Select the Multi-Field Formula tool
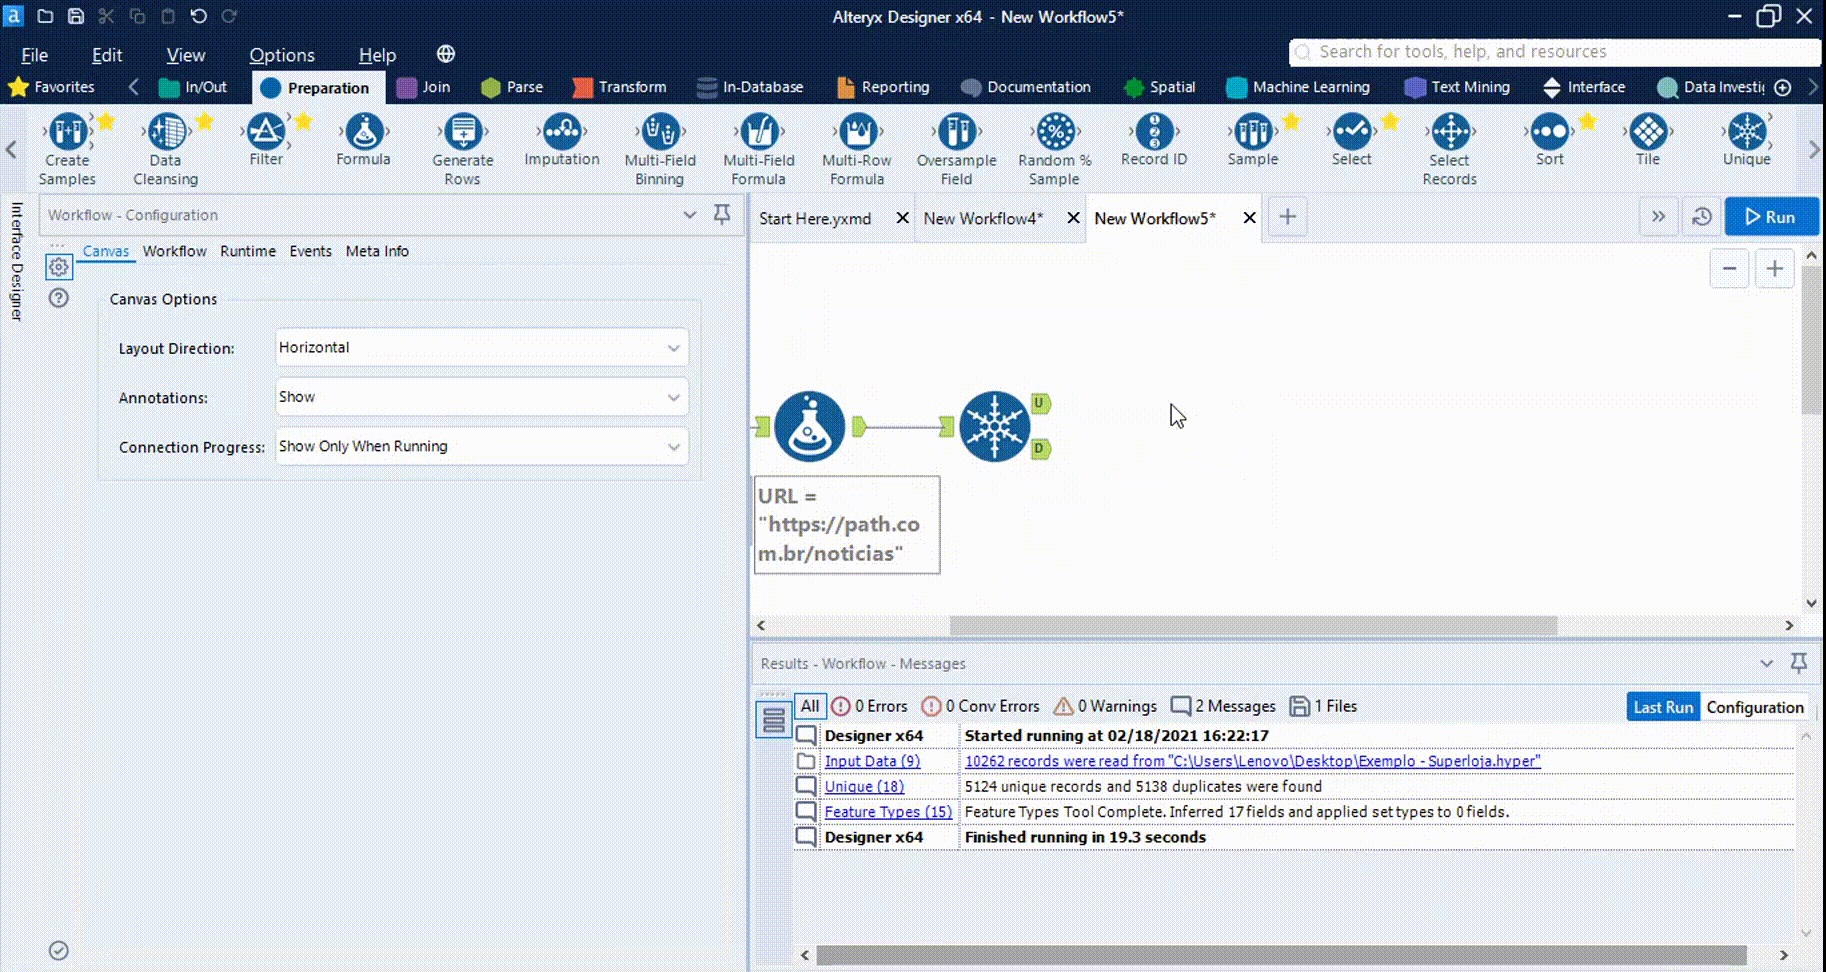This screenshot has height=972, width=1826. point(758,149)
